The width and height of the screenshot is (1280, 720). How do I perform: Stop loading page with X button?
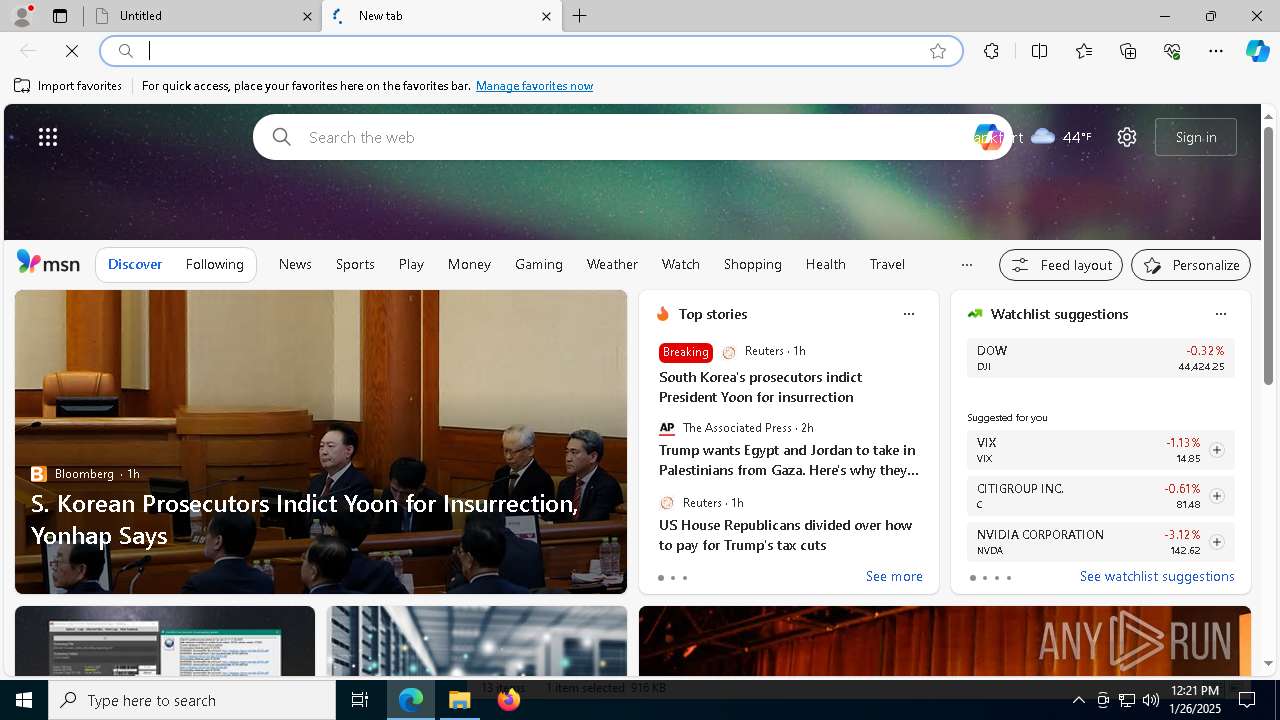(72, 51)
